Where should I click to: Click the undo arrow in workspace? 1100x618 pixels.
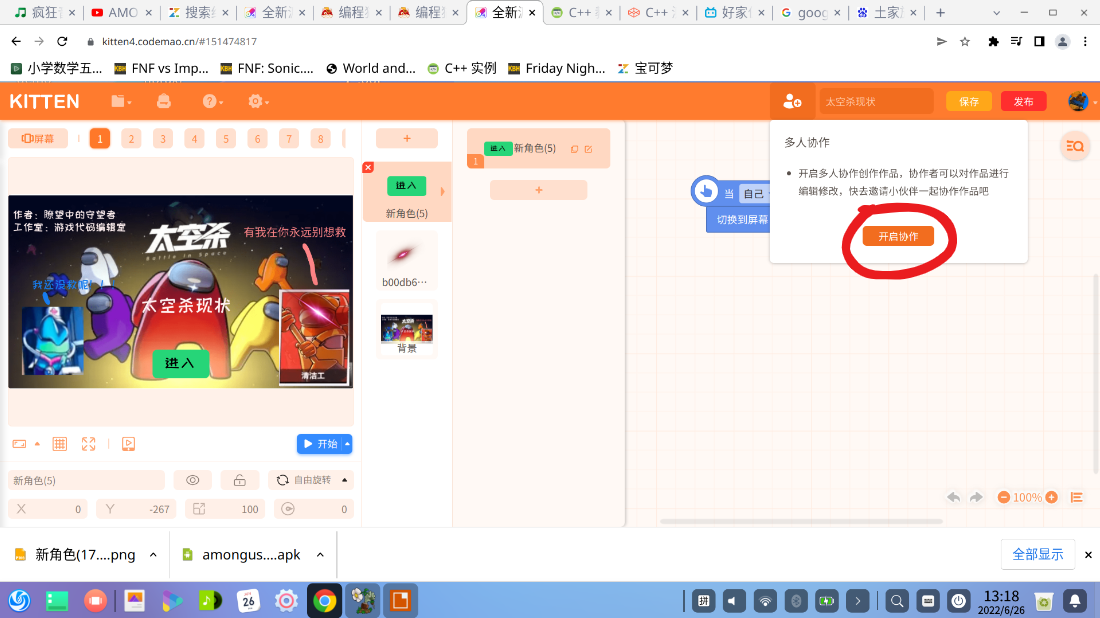click(x=953, y=497)
